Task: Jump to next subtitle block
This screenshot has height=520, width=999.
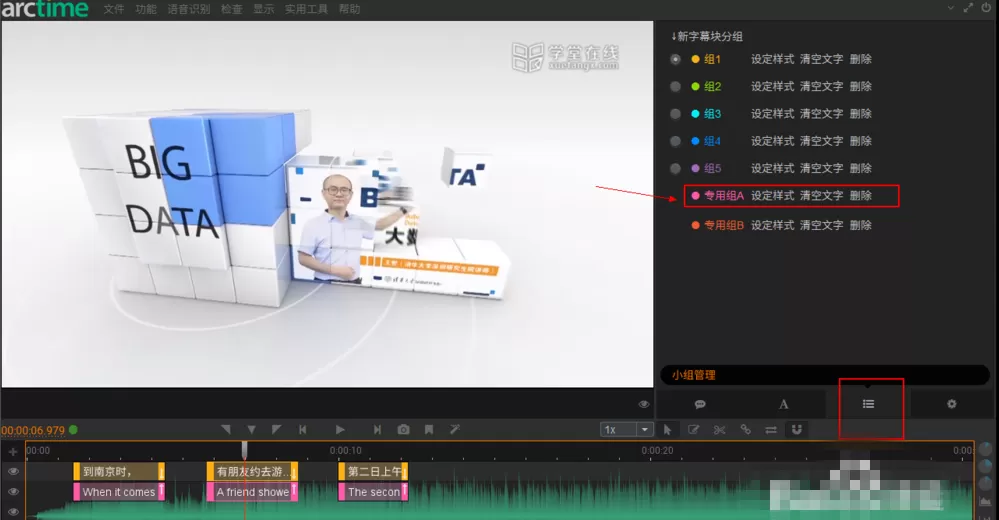Action: tap(377, 430)
